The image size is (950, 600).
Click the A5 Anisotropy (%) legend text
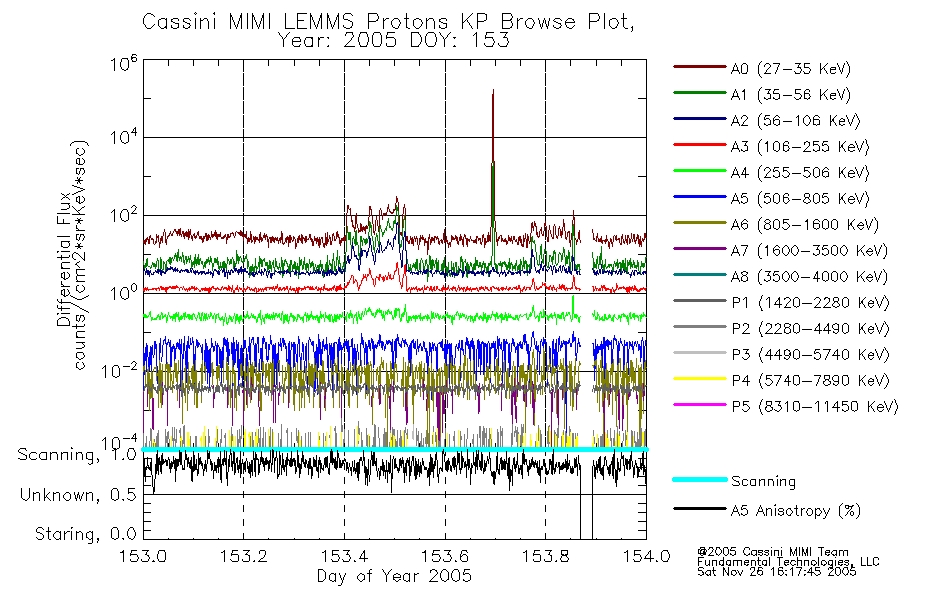[796, 511]
